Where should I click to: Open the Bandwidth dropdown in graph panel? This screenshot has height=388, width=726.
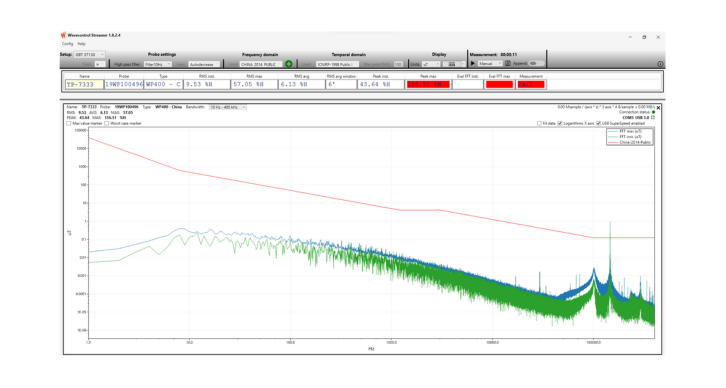(x=227, y=107)
